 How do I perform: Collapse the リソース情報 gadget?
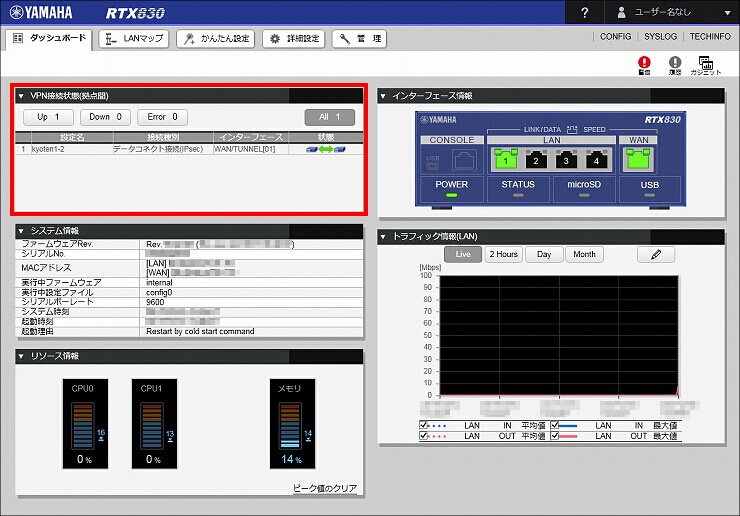click(x=21, y=356)
